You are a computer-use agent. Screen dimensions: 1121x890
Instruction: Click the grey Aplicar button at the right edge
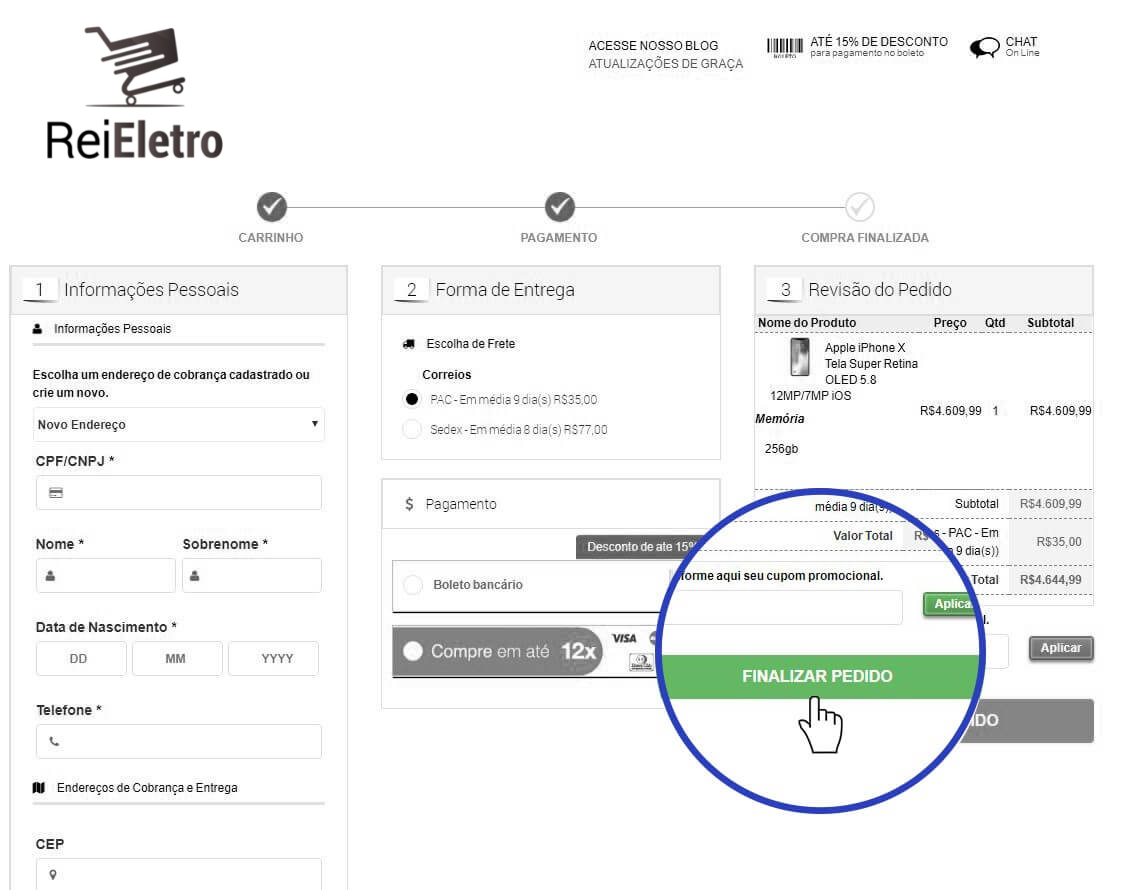click(x=1061, y=648)
